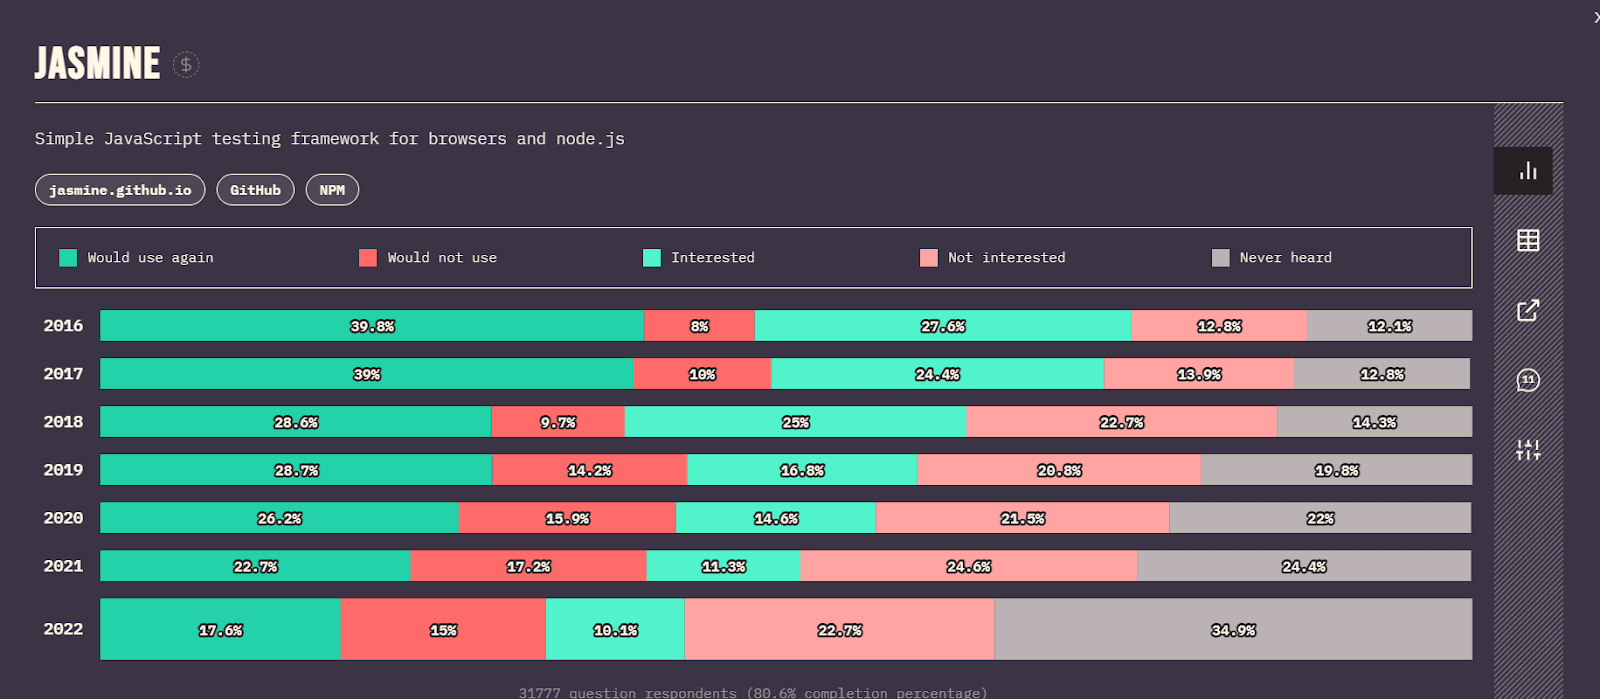Open the jasmine.github.io link
Viewport: 1600px width, 699px height.
pos(120,190)
